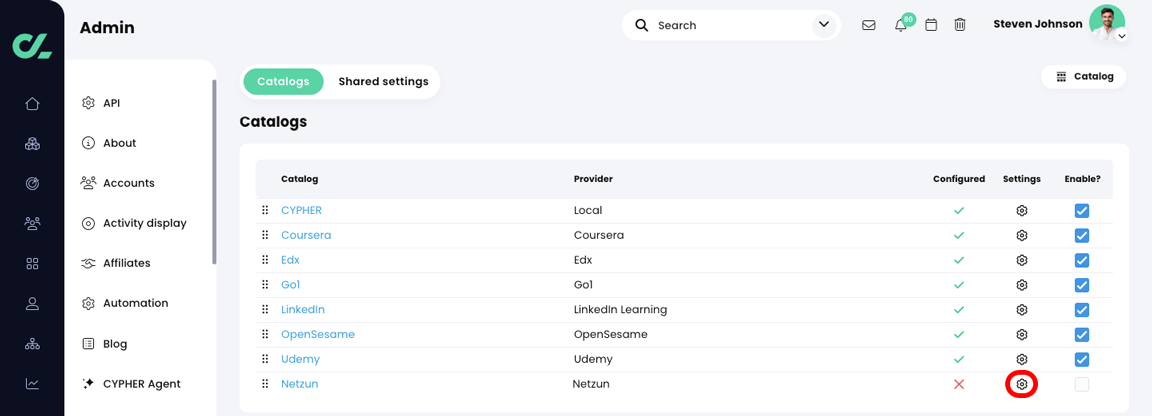Click the magnifier search icon
The height and width of the screenshot is (416, 1152).
641,25
